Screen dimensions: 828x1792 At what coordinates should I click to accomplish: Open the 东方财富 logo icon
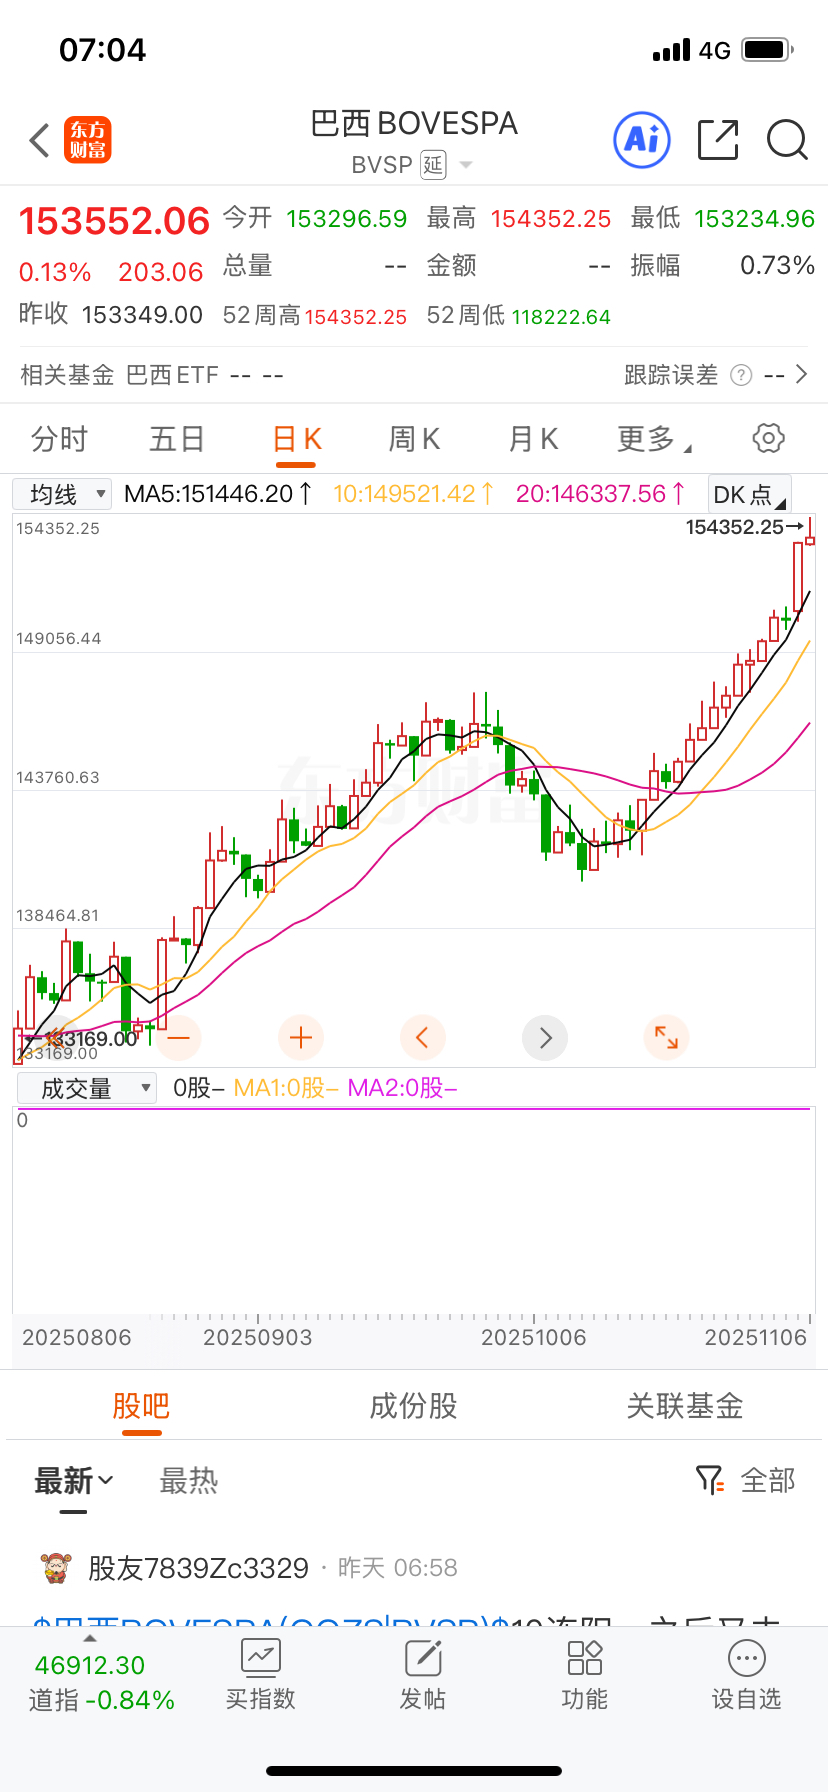tap(88, 140)
